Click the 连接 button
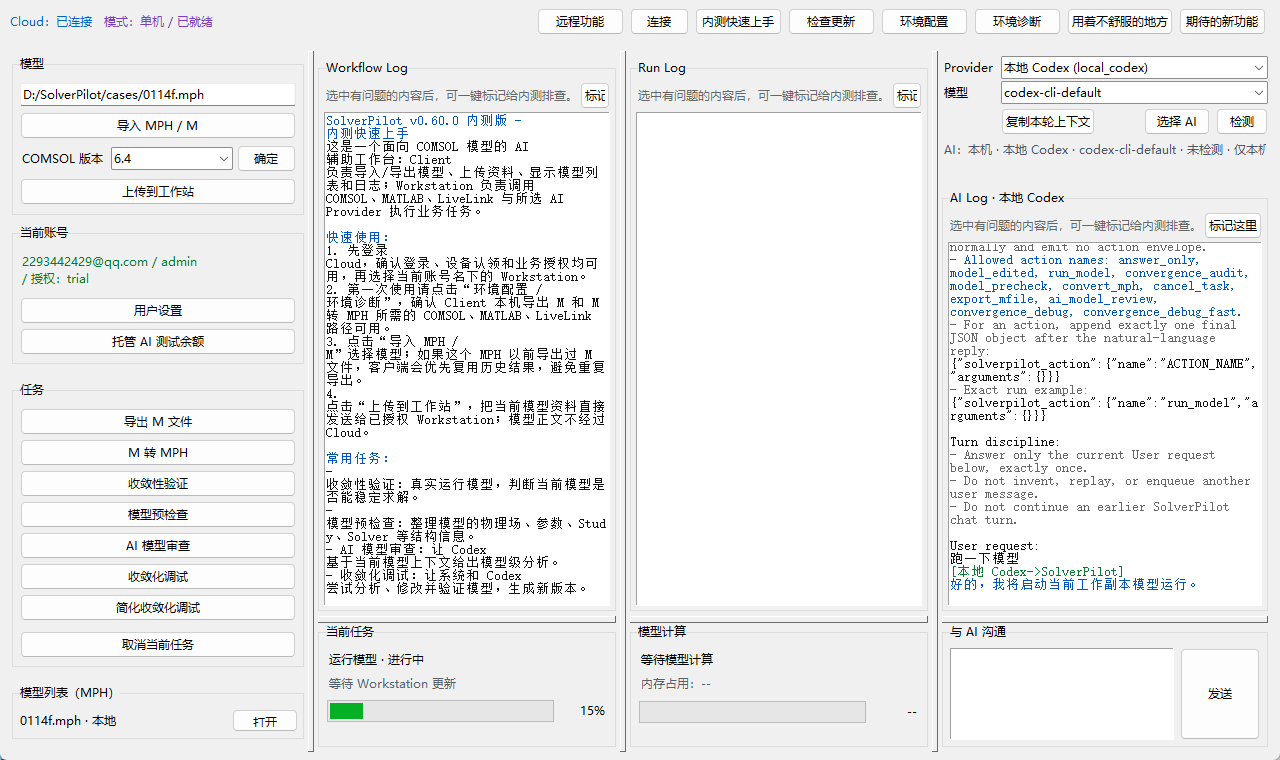This screenshot has width=1280, height=760. click(x=659, y=22)
